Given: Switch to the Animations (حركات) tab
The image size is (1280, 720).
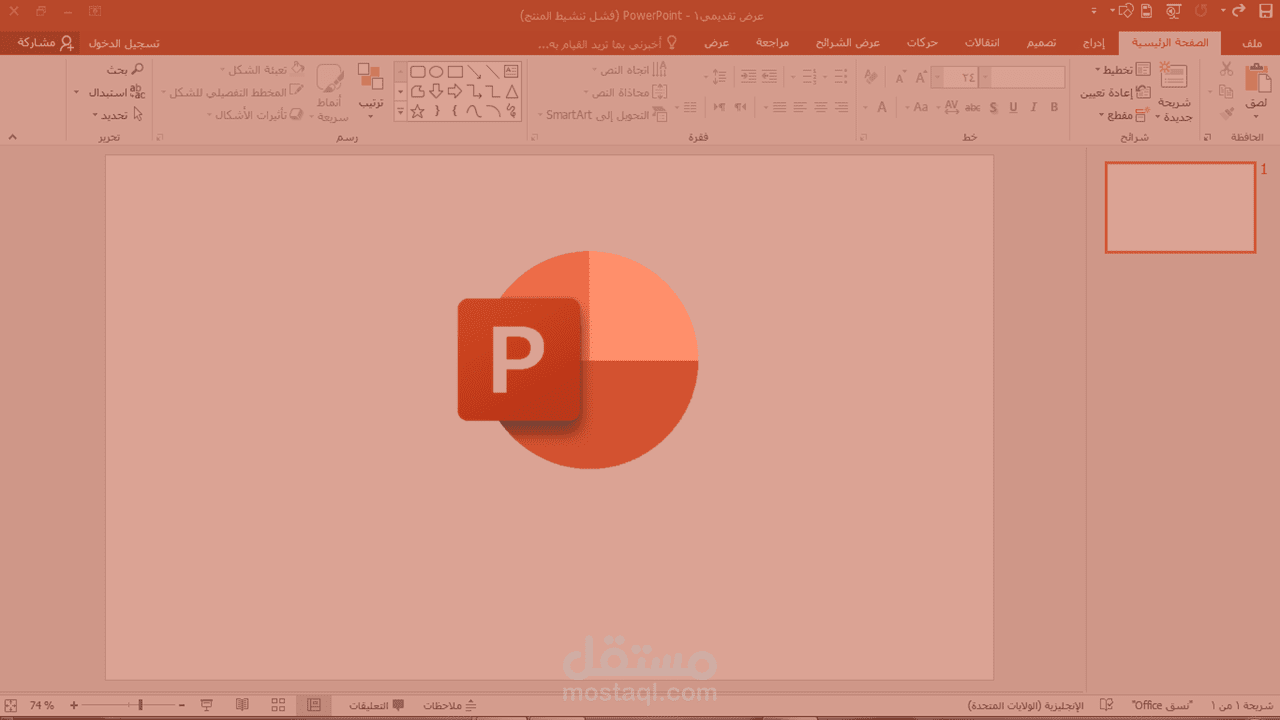Looking at the screenshot, I should point(921,44).
